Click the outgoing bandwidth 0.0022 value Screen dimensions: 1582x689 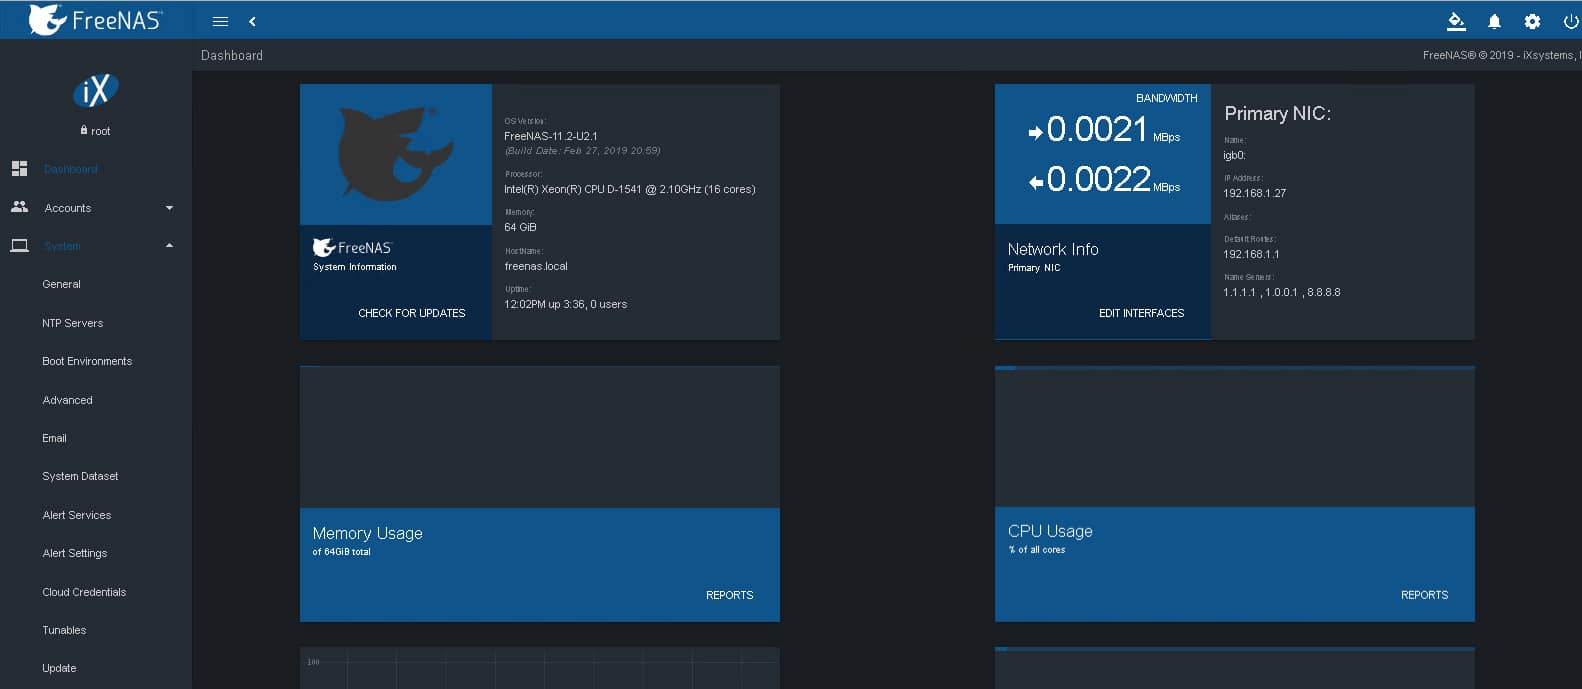1098,180
